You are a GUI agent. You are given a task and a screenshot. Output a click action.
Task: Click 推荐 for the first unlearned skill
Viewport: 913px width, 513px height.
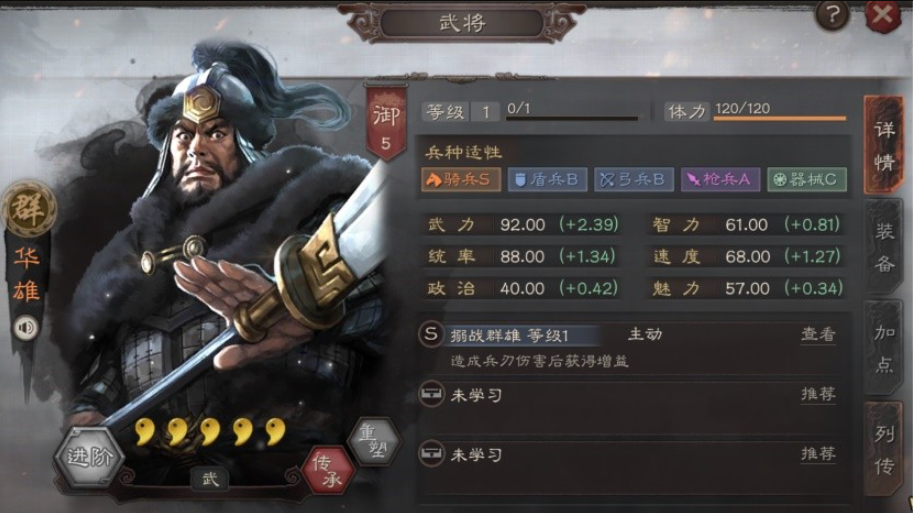(818, 394)
